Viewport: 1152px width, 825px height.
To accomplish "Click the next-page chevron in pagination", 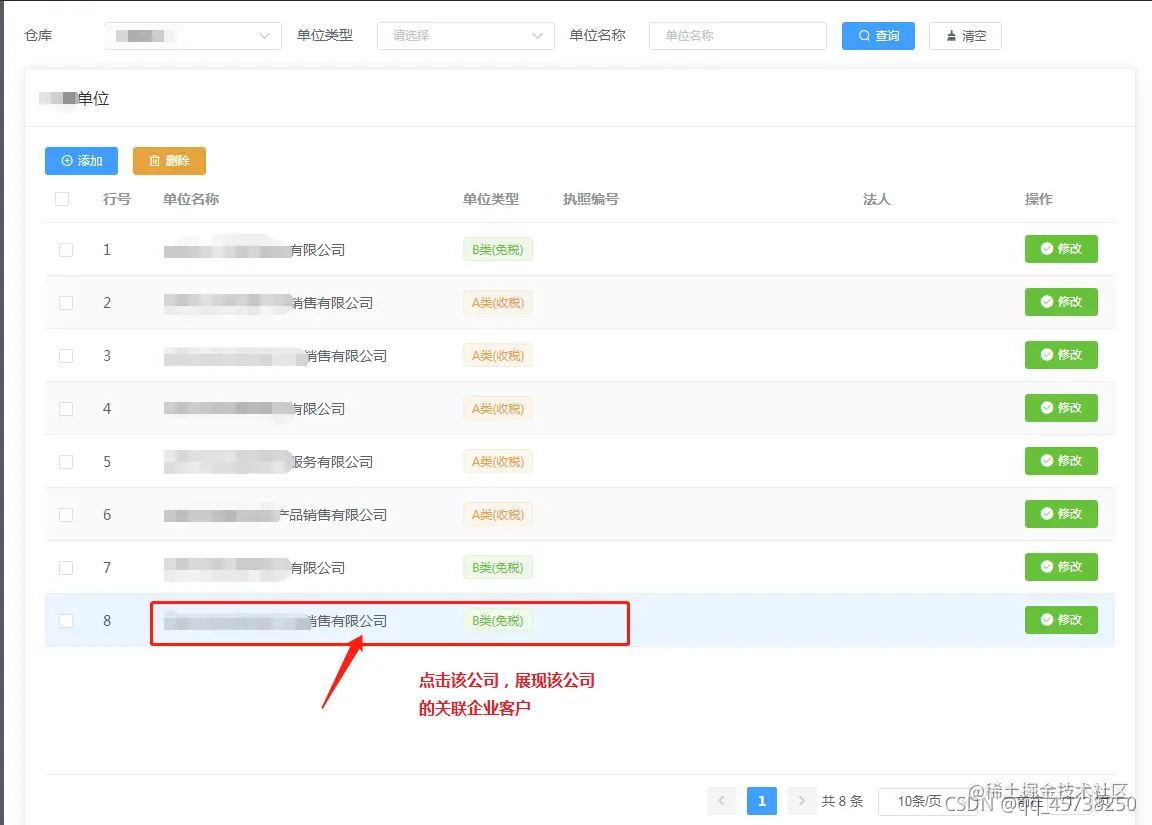I will click(x=801, y=800).
